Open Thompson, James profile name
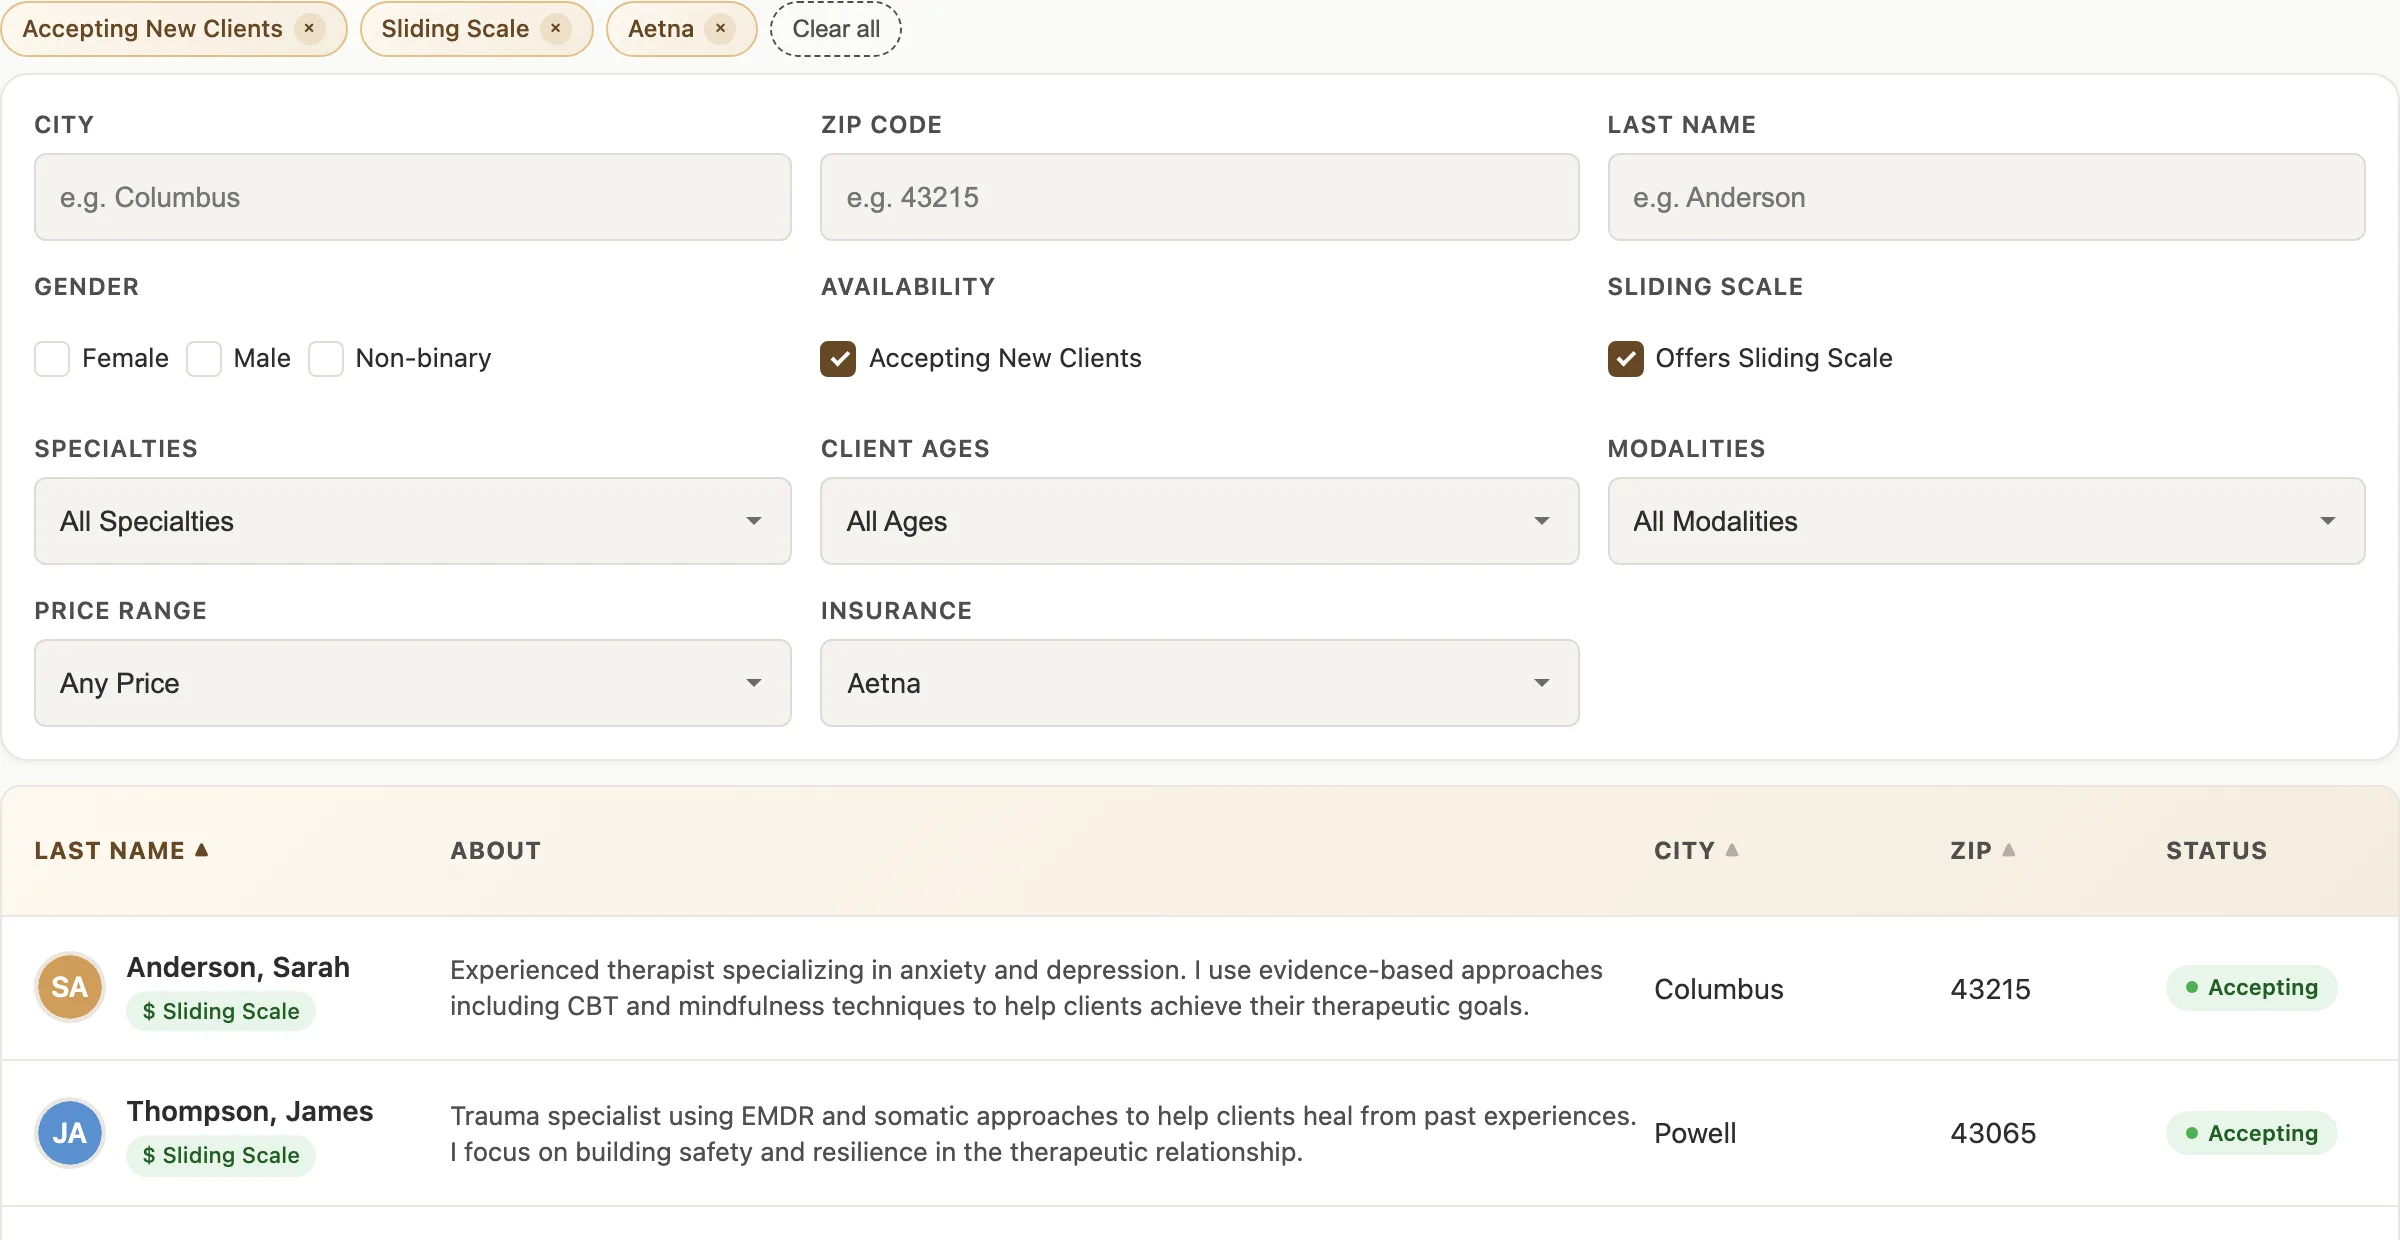2400x1240 pixels. click(250, 1111)
